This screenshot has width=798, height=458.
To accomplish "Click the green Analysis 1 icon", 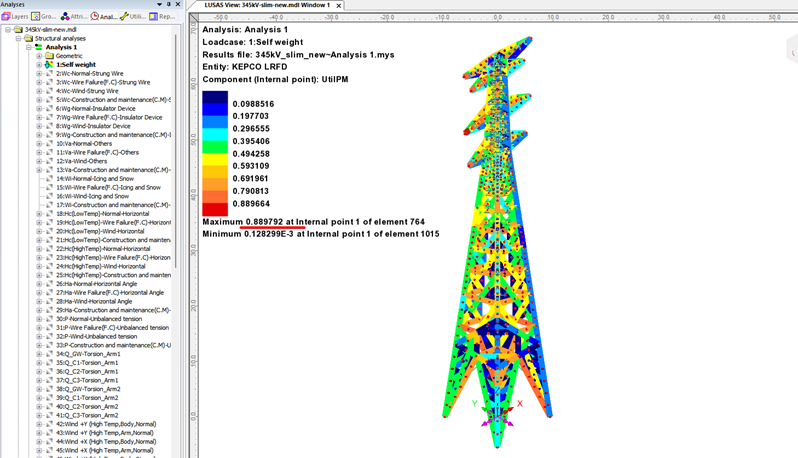I will 38,47.
